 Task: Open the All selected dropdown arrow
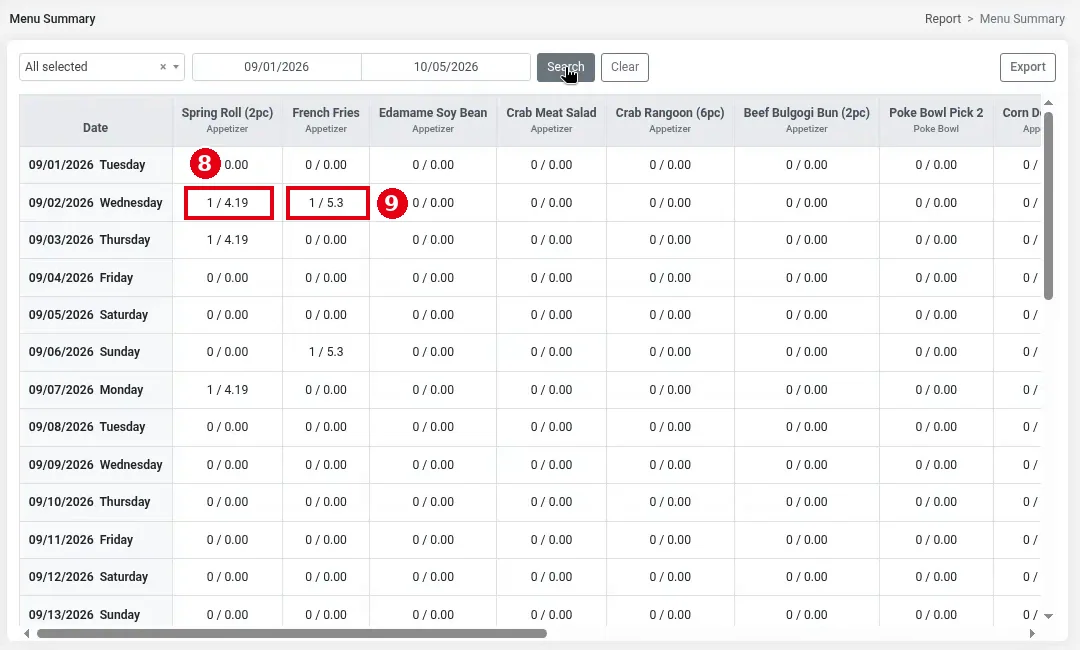[x=176, y=67]
